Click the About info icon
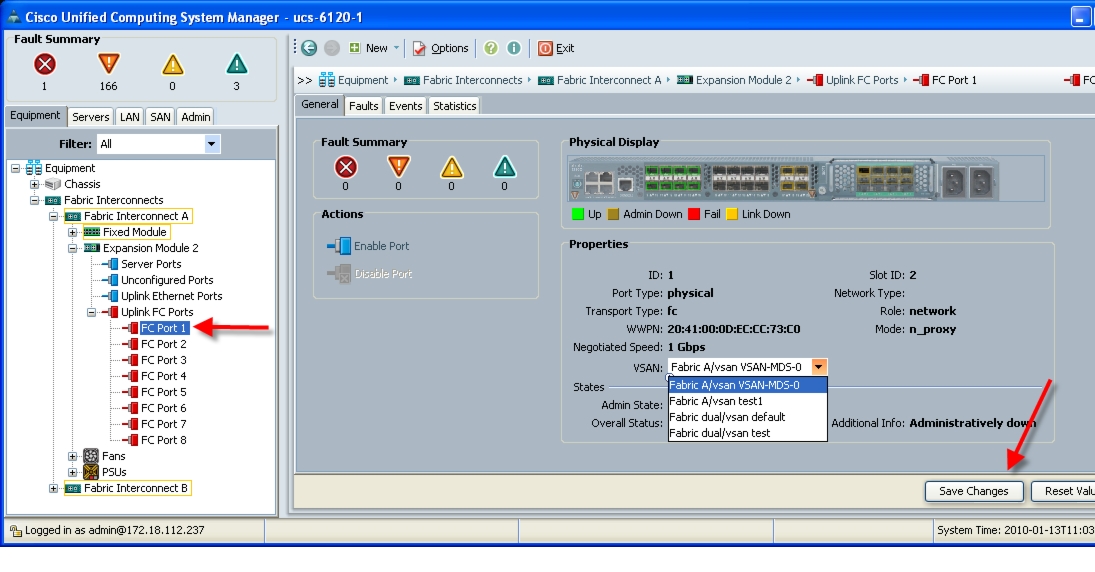The width and height of the screenshot is (1095, 572). coord(514,47)
